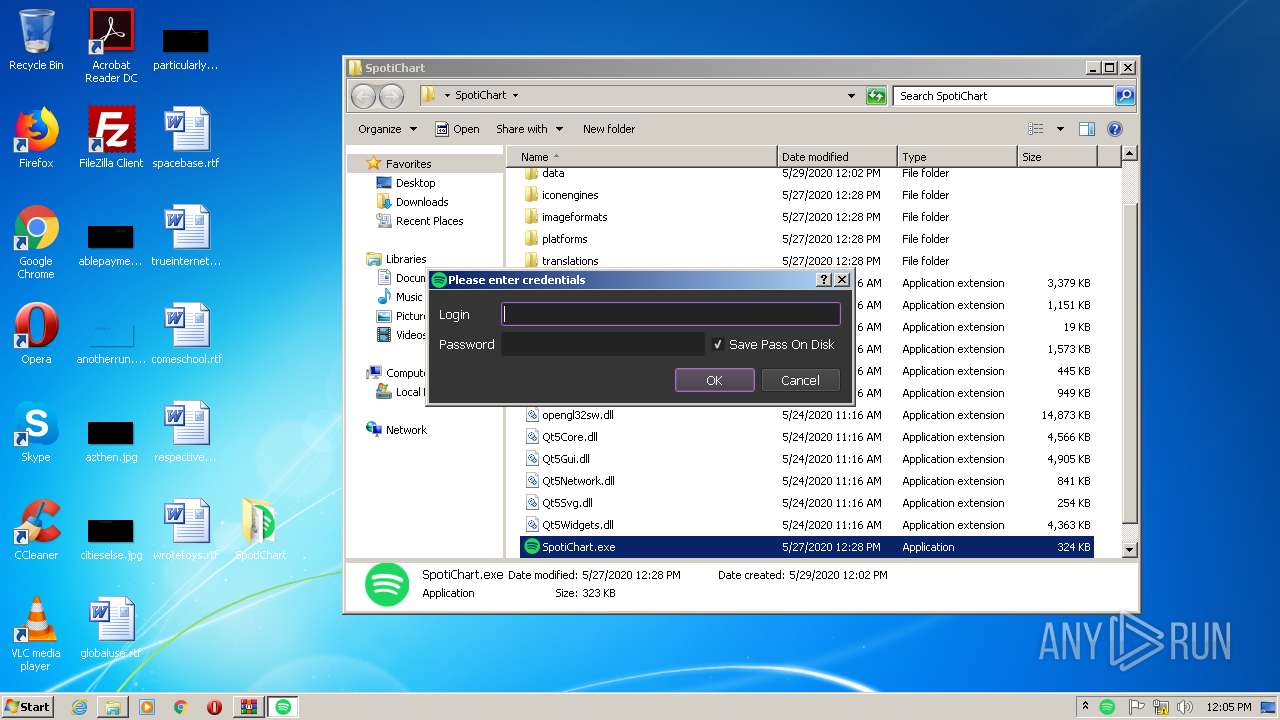Viewport: 1280px width, 720px height.
Task: Select VLC media player desktop shortcut
Action: 36,634
